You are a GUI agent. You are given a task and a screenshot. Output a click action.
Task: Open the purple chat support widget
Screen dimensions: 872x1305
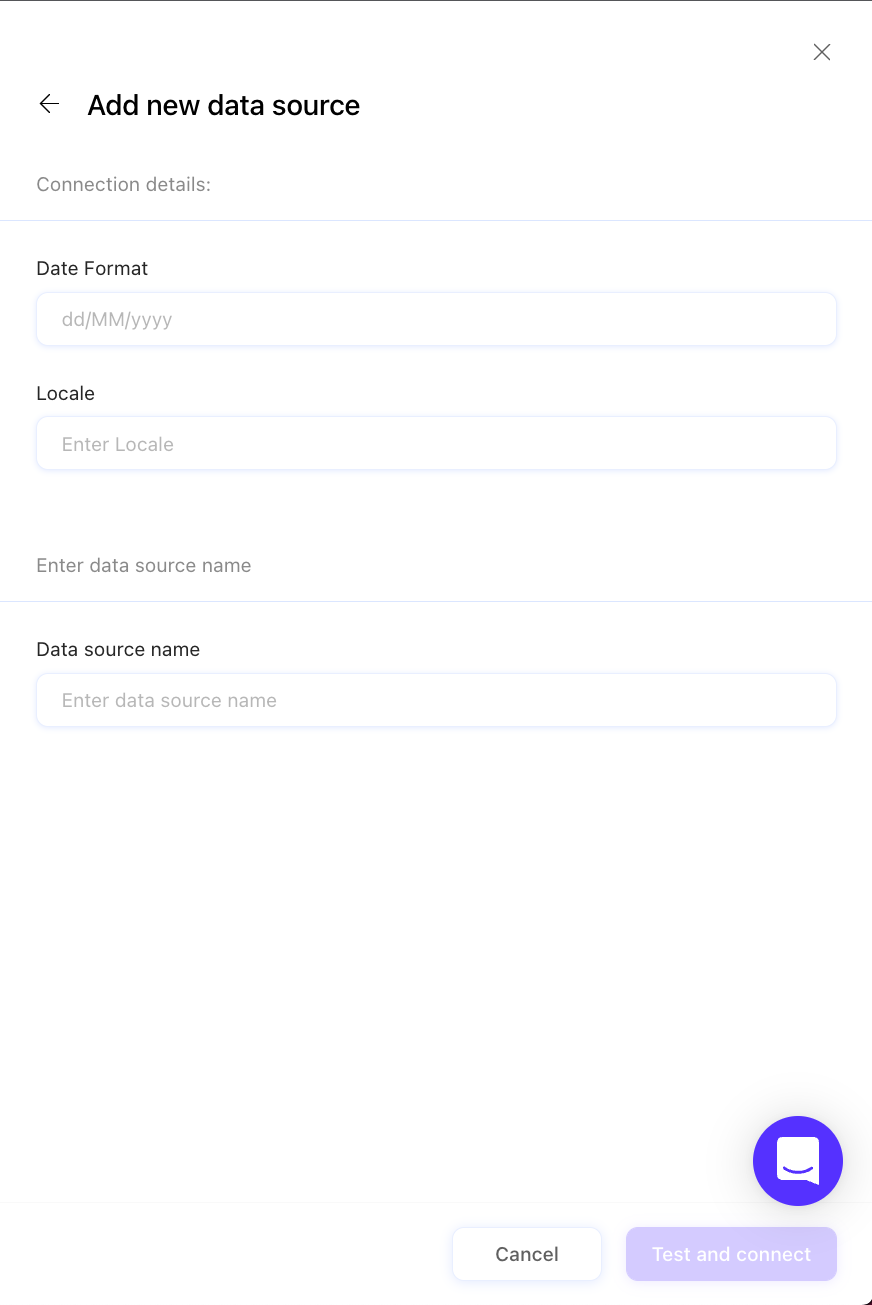point(797,1161)
